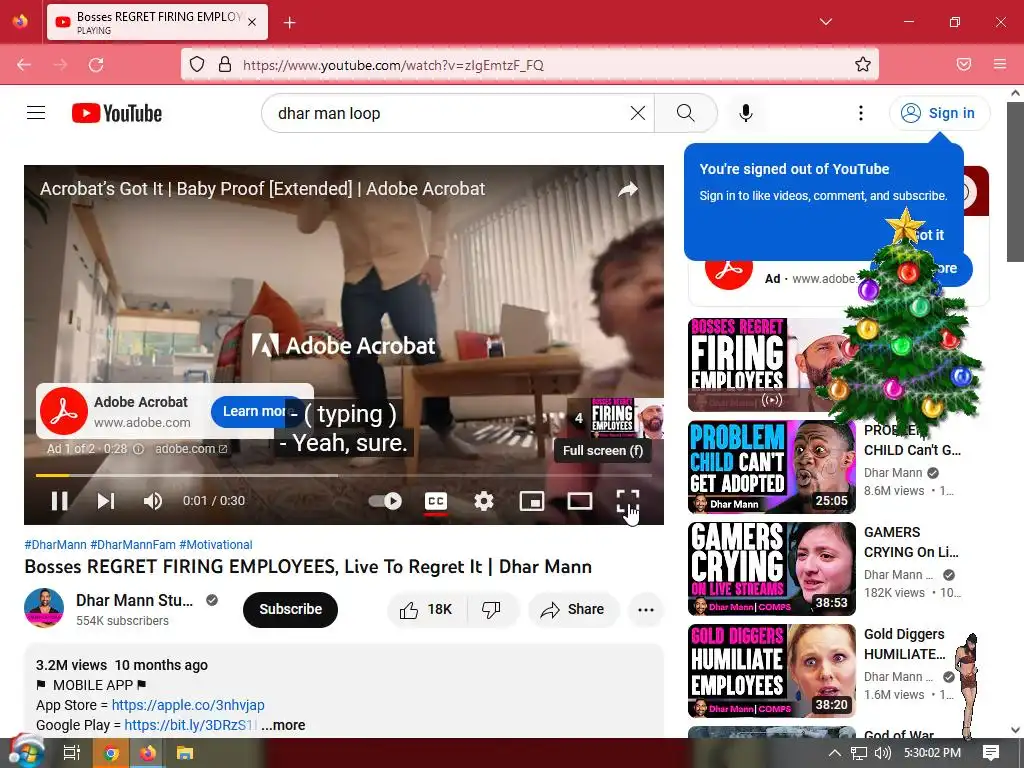Screen dimensions: 1024x768
Task: Open Gold Diggers Humiliate Employees thumbnail
Action: (772, 671)
